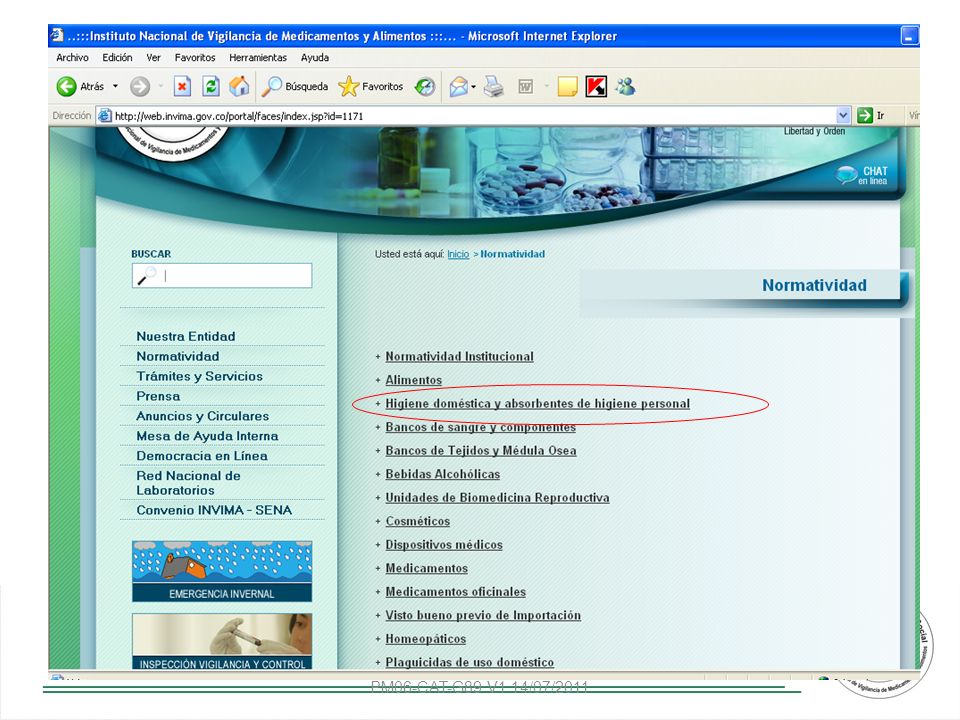The width and height of the screenshot is (960, 720).
Task: Expand the Alimentos plus sign
Action: (x=378, y=380)
